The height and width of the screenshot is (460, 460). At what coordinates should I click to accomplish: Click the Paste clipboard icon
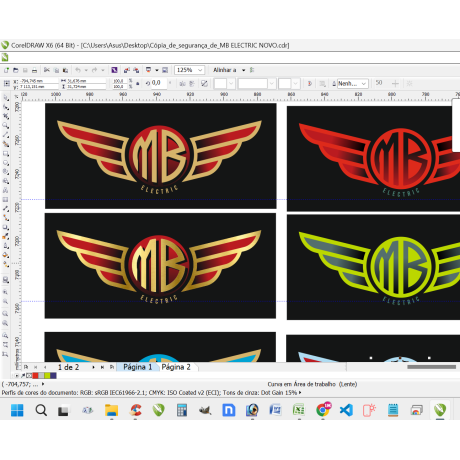[66, 70]
